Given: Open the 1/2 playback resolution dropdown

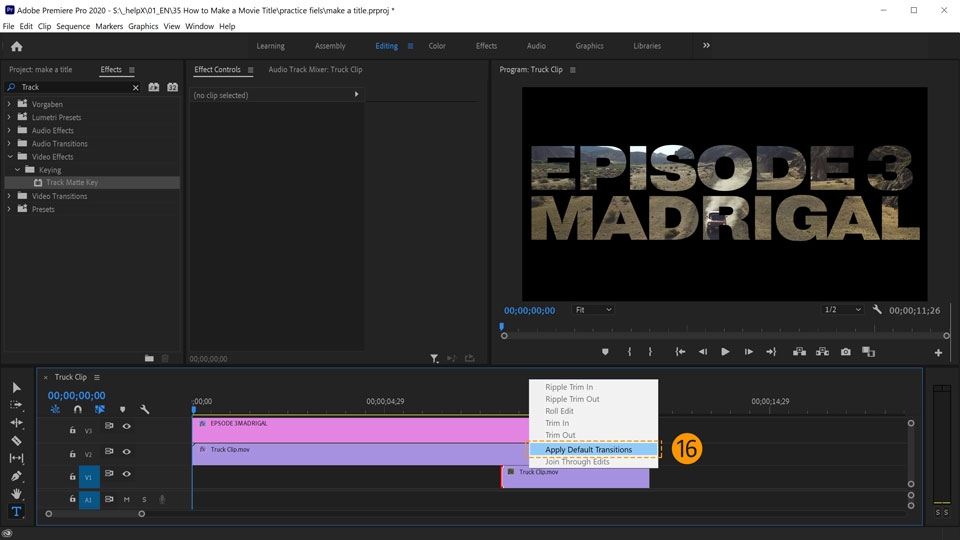Looking at the screenshot, I should point(842,310).
